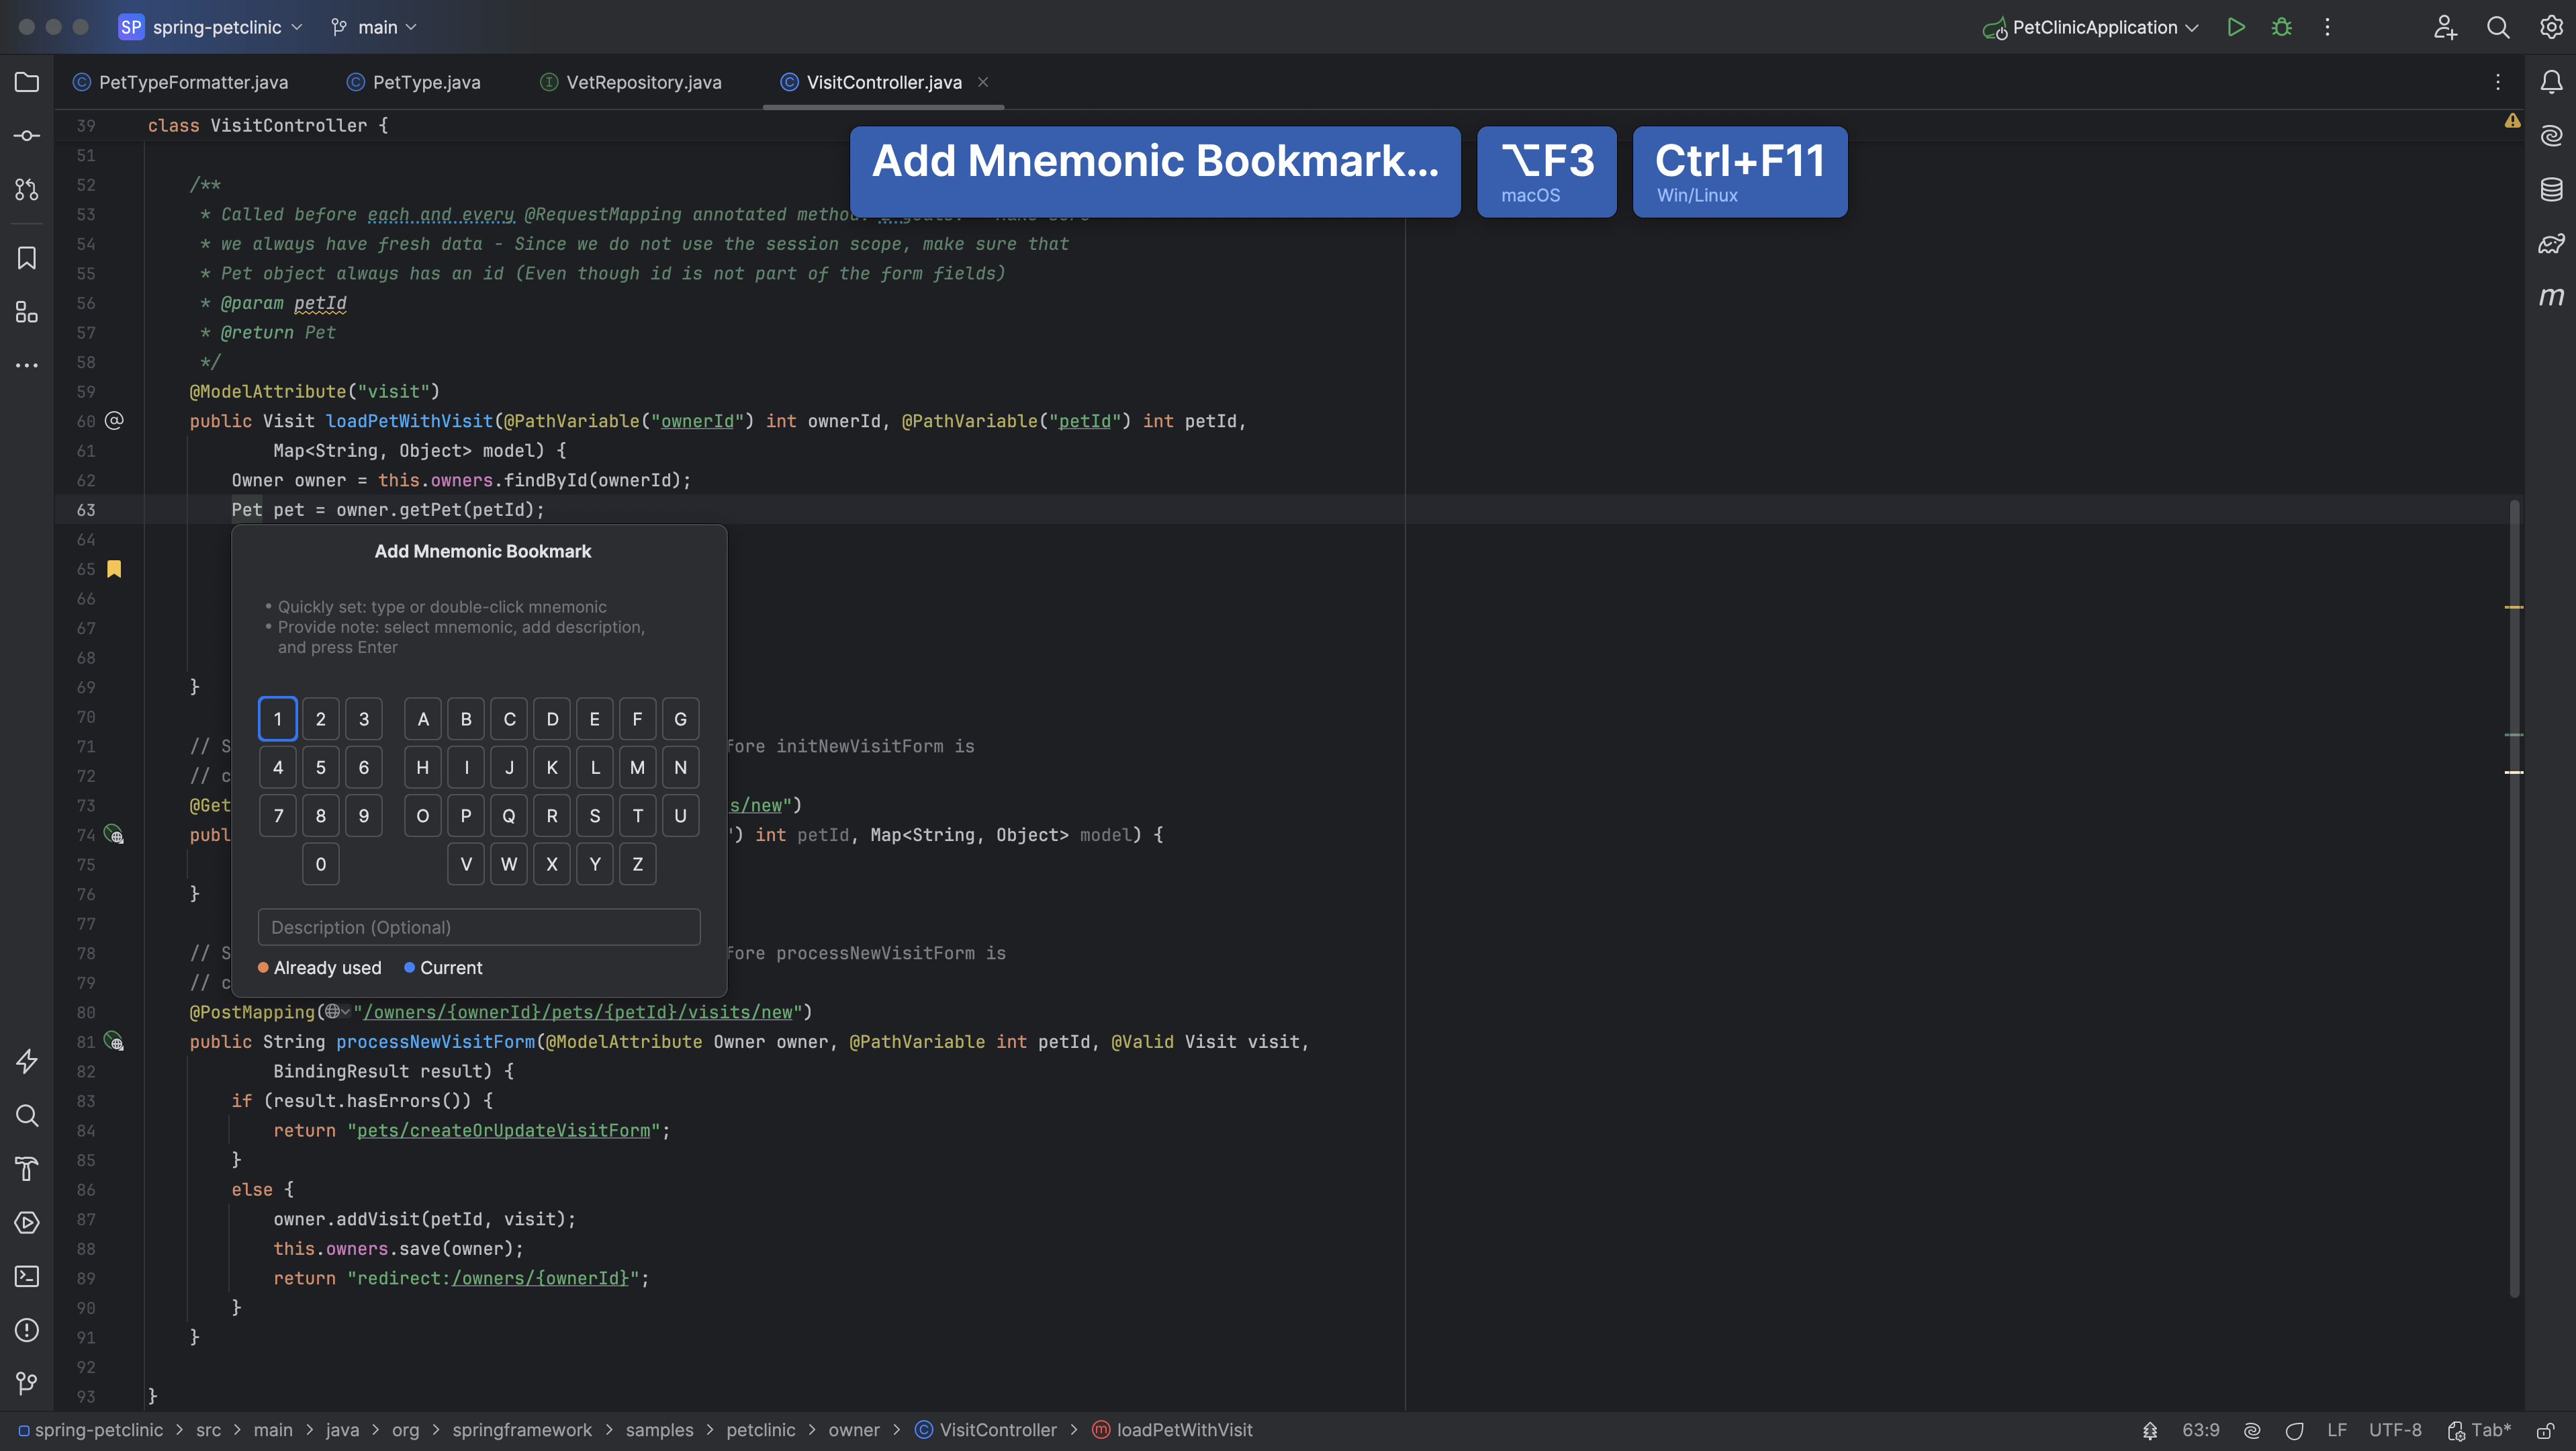Click the owner breadcrumb in status bar
Viewport: 2576px width, 1451px height.
point(855,1430)
